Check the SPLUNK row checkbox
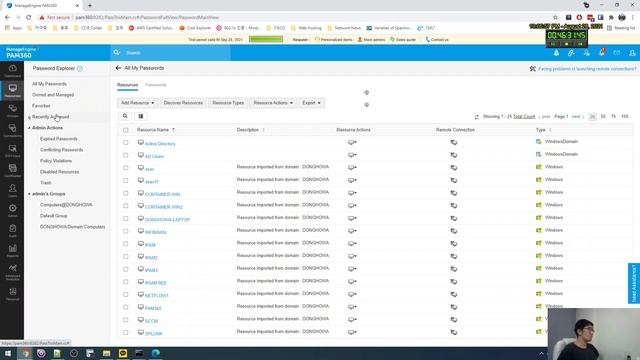This screenshot has width=640, height=360. tap(126, 332)
